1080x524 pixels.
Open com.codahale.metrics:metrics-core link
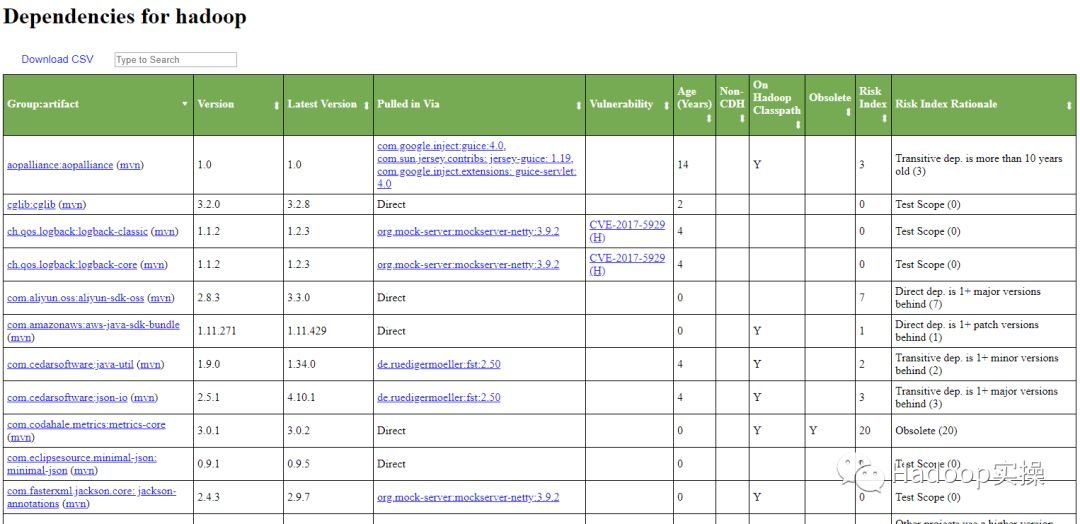tap(86, 424)
